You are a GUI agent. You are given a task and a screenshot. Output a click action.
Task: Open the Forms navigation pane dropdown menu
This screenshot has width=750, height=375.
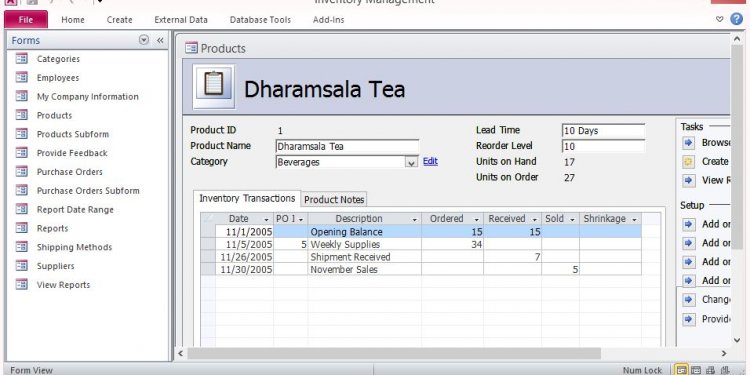(144, 40)
